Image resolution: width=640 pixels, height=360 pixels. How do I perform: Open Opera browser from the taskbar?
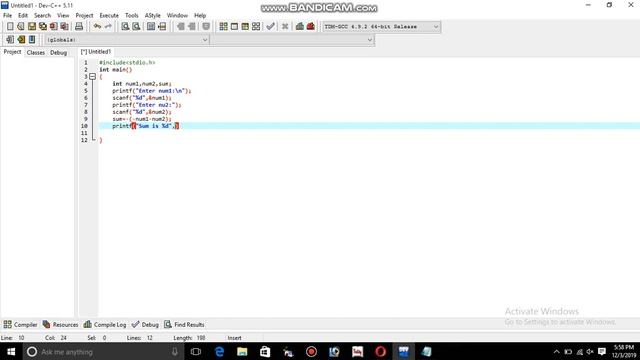(x=380, y=351)
